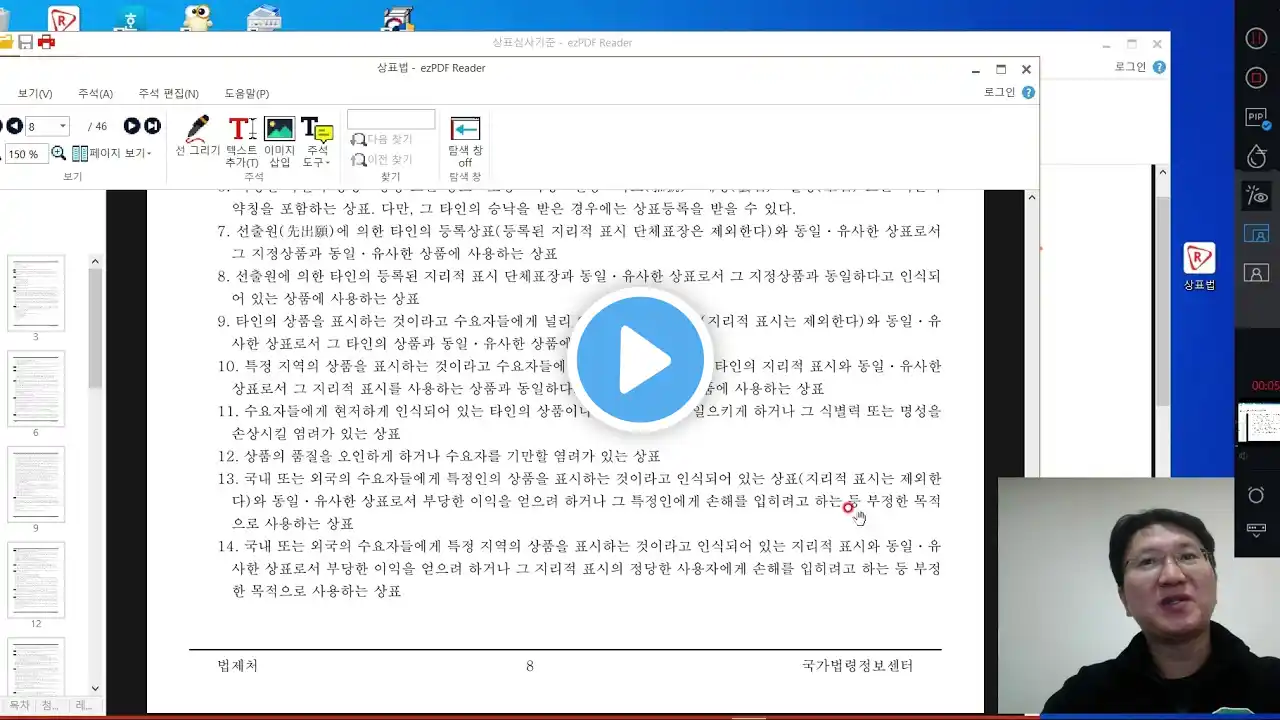Select the page 12 thumbnail
This screenshot has height=720, width=1280.
coord(36,580)
